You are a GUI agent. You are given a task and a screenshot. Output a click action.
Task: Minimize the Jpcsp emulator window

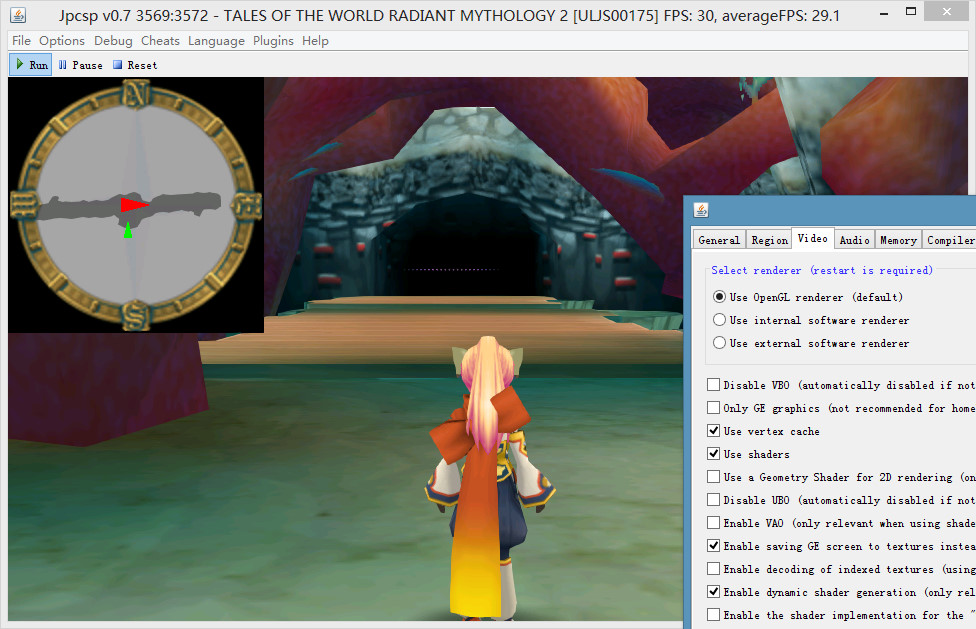pyautogui.click(x=884, y=12)
